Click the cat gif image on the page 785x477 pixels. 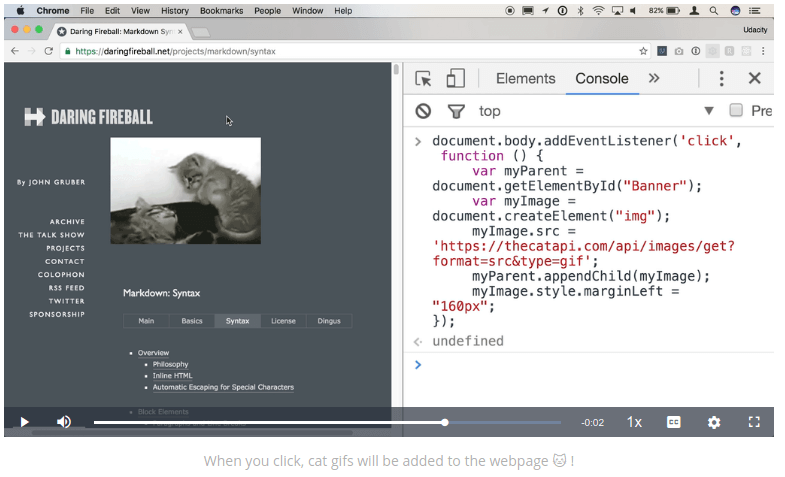pos(185,191)
